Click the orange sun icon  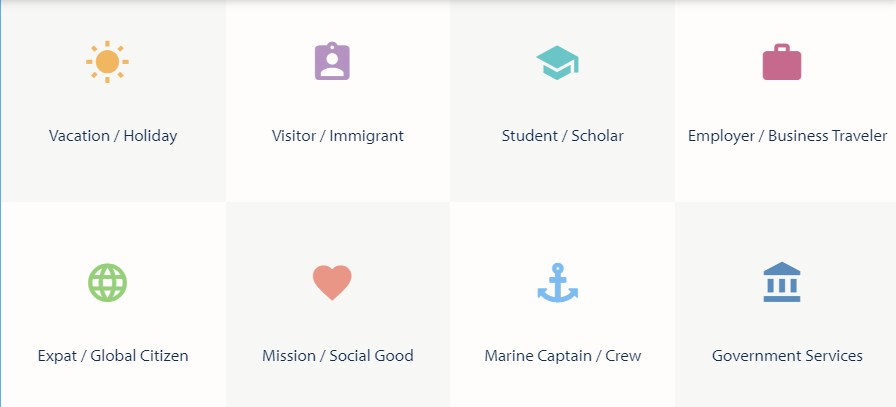107,62
